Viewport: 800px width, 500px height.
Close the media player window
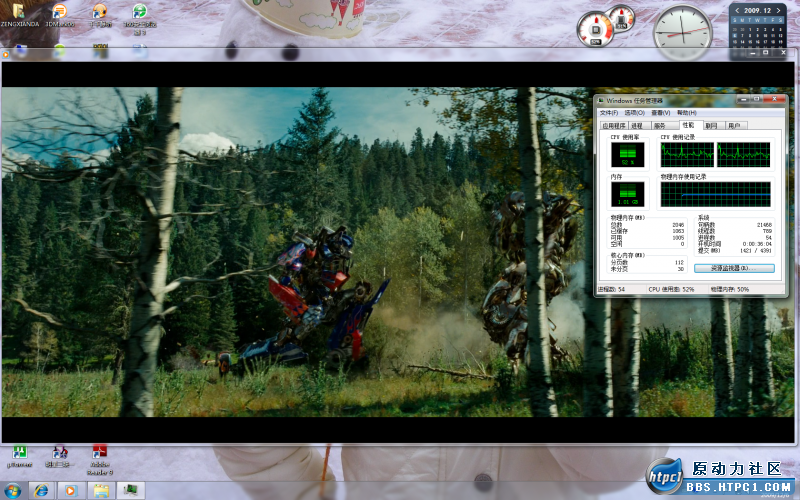click(783, 53)
